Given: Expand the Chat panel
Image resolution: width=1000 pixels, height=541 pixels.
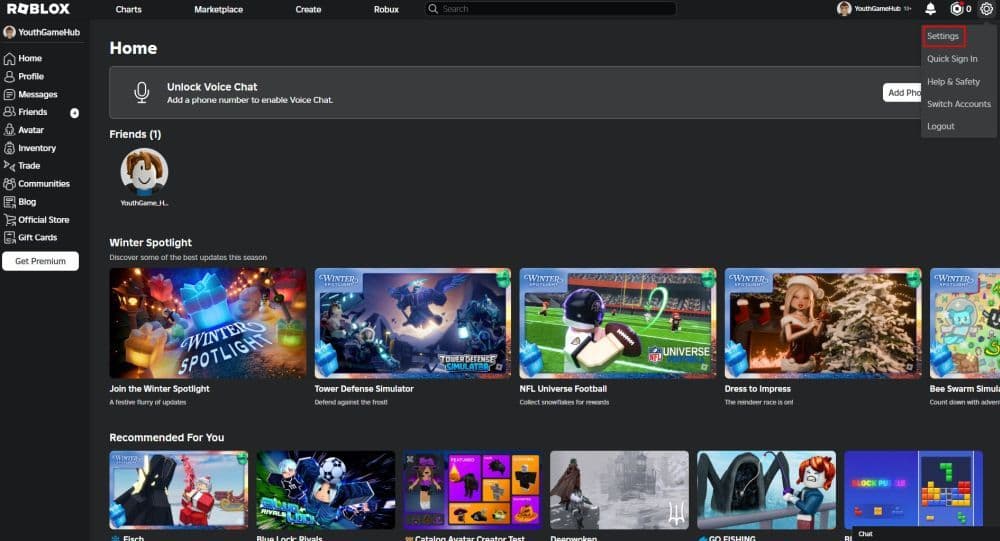Looking at the screenshot, I should coord(925,534).
